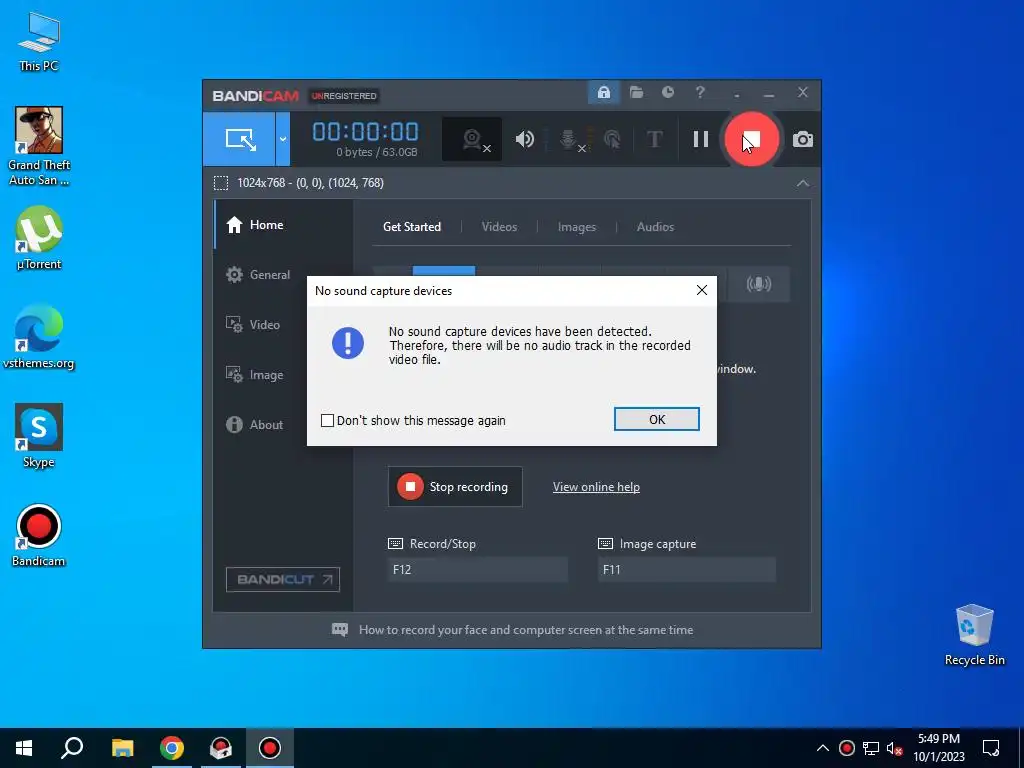Click the BANDICUT button
The image size is (1024, 768).
(x=283, y=579)
